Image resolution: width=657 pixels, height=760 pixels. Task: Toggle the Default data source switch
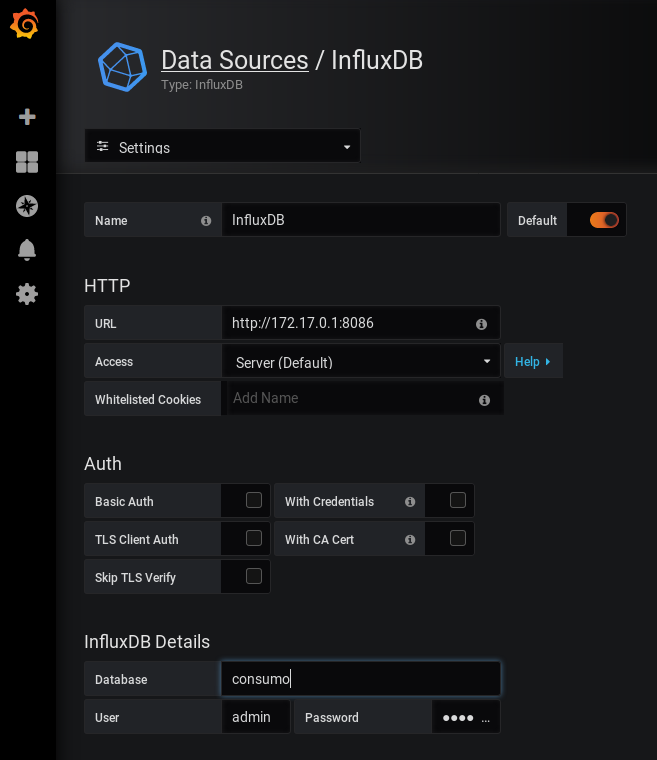coord(604,220)
